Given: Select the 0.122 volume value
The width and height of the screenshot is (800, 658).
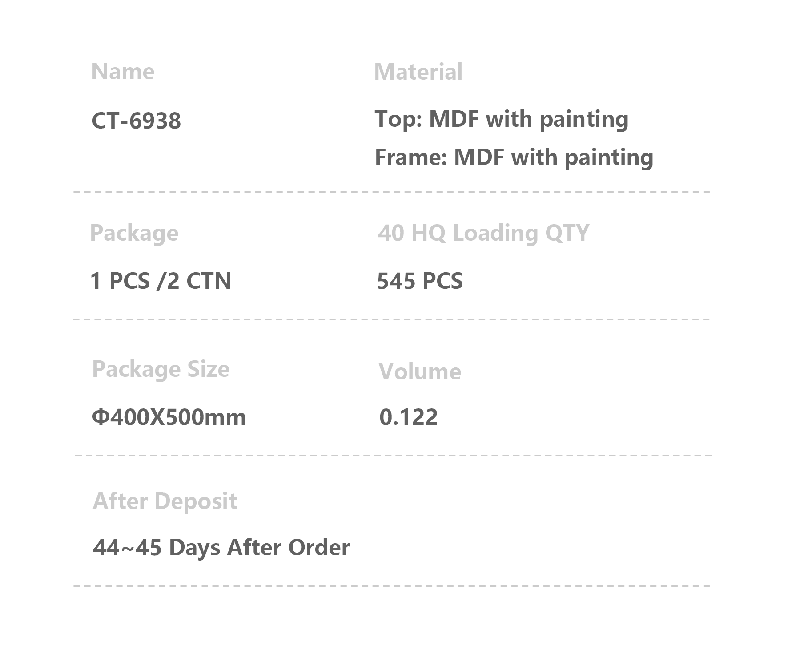Looking at the screenshot, I should [408, 416].
